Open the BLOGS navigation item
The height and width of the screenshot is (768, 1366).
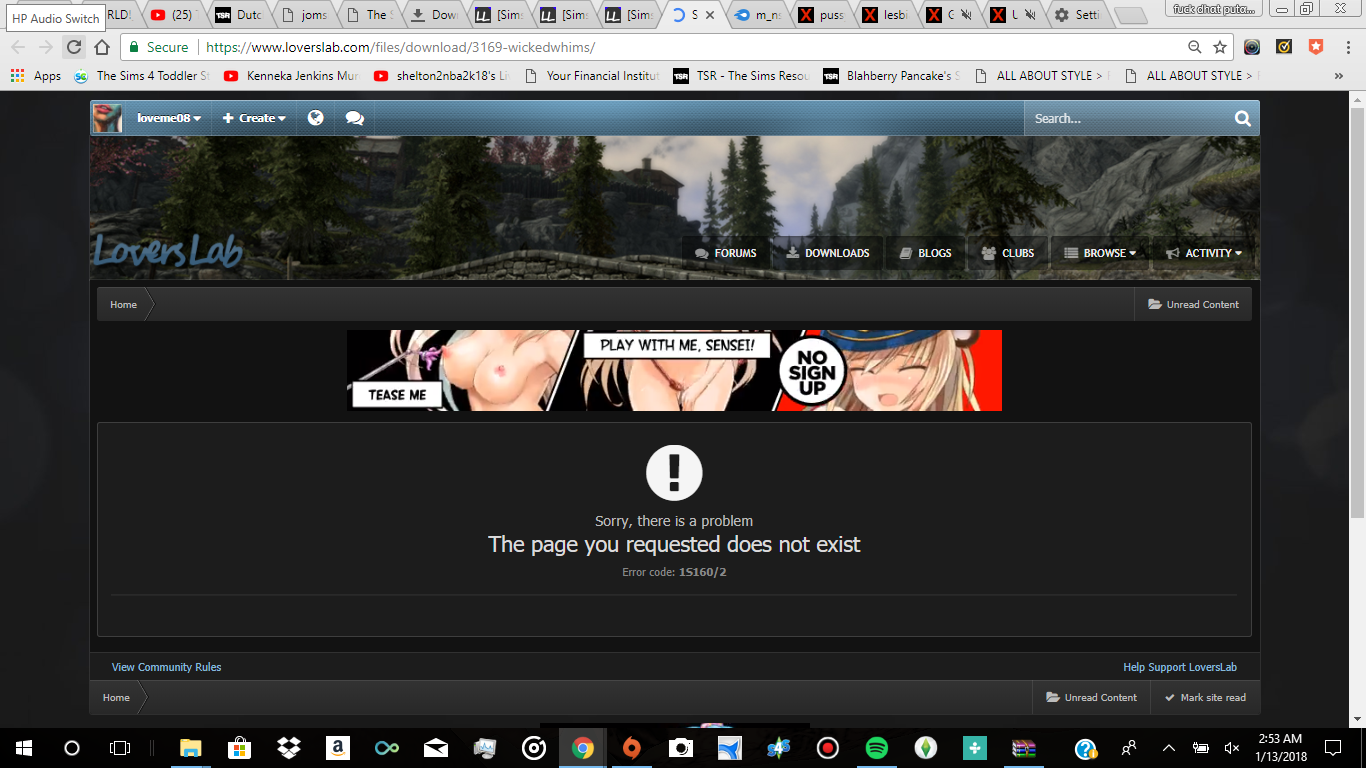point(925,253)
